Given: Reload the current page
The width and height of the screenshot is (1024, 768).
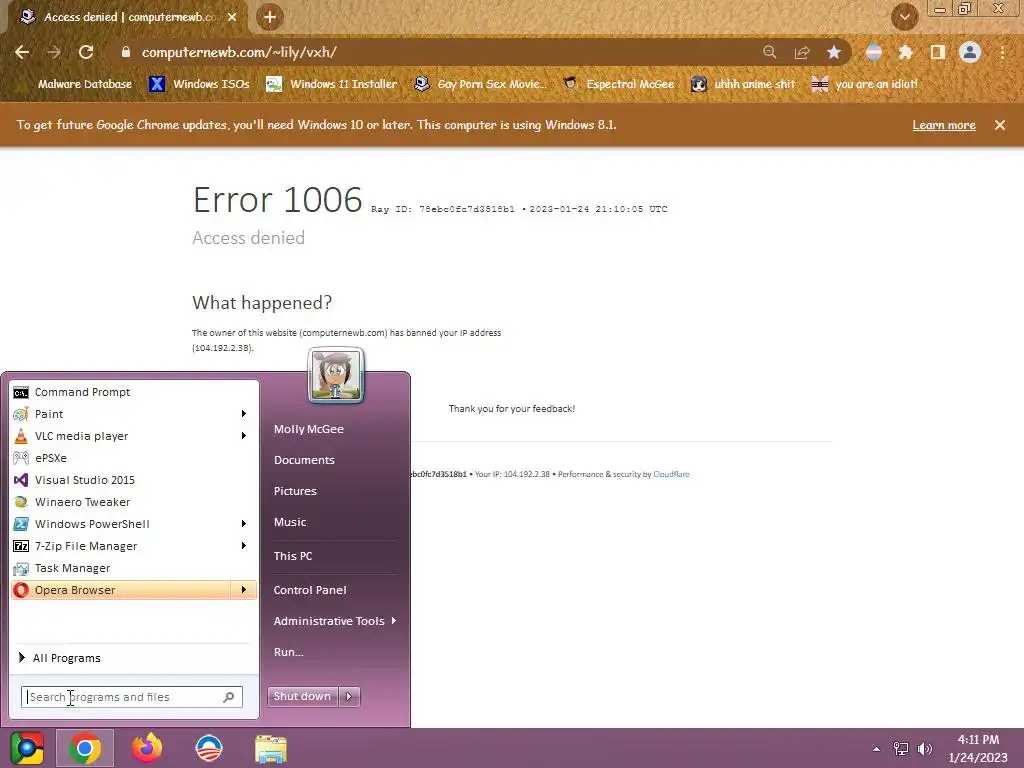Looking at the screenshot, I should [x=86, y=52].
